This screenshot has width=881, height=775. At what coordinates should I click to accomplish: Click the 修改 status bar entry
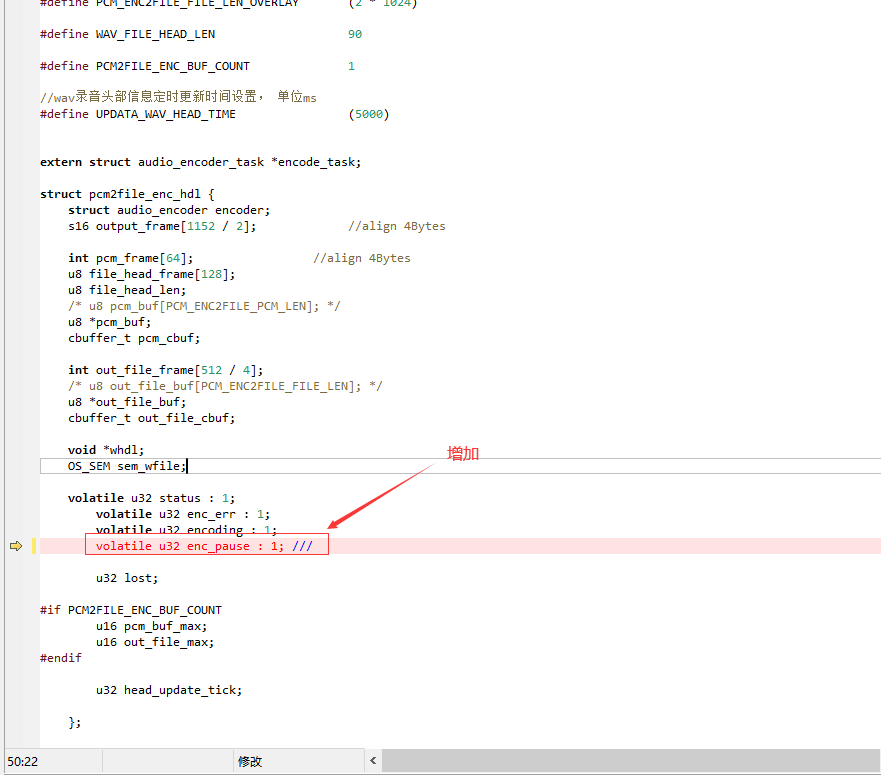point(249,762)
